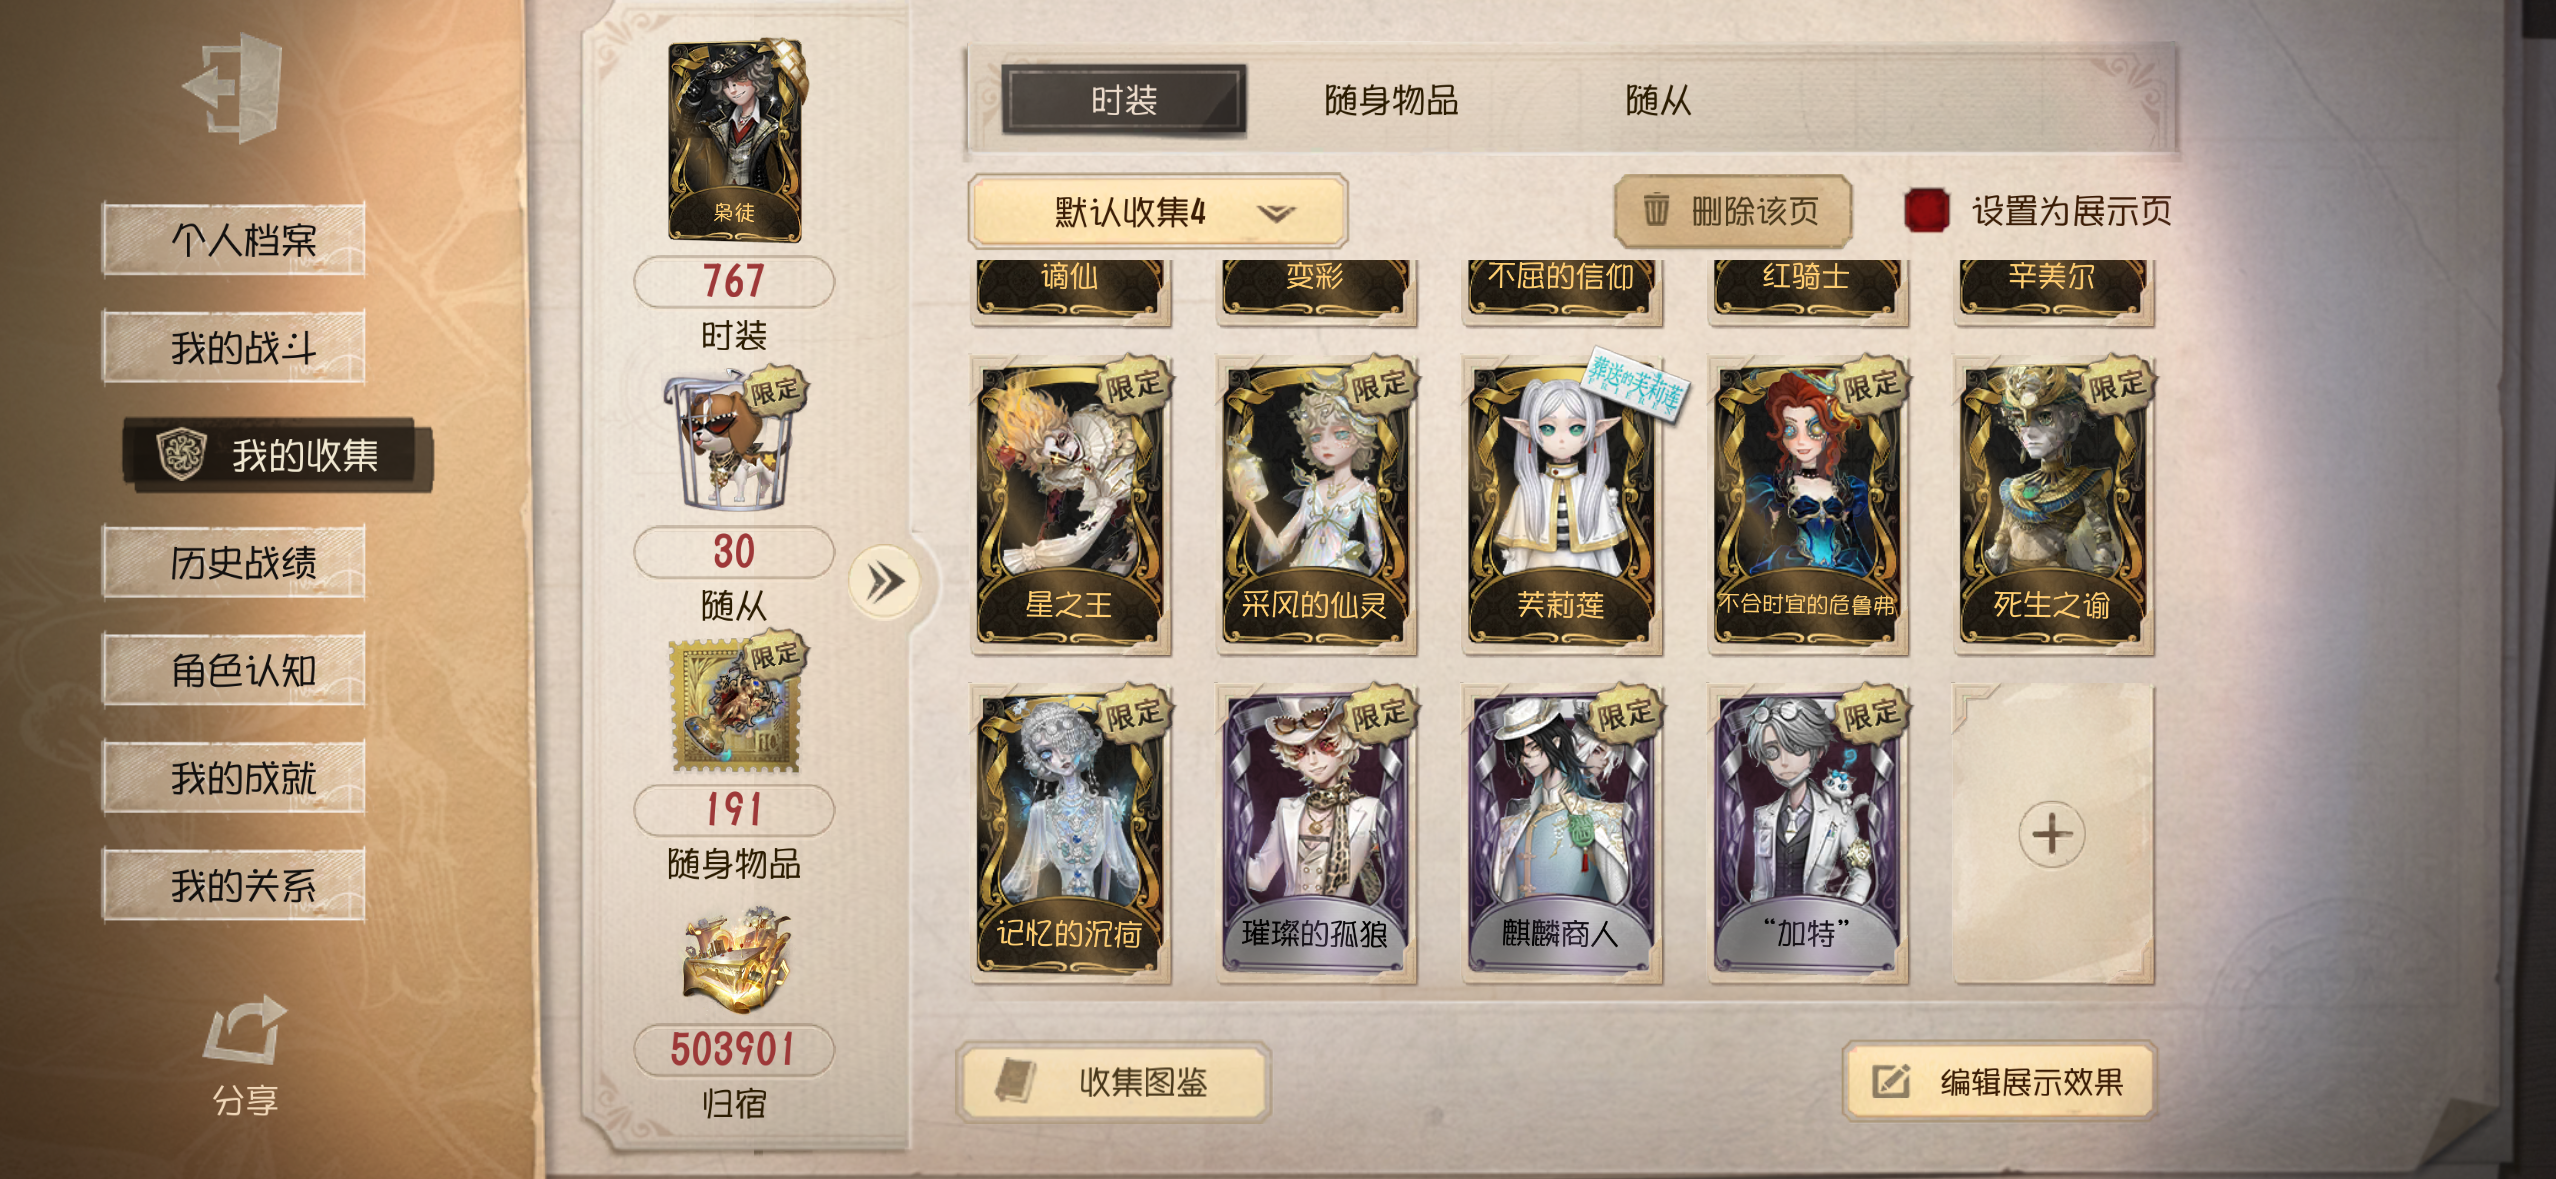Viewport: 2556px width, 1179px height.
Task: Expand the 默认收集4 dropdown
Action: pos(1158,211)
